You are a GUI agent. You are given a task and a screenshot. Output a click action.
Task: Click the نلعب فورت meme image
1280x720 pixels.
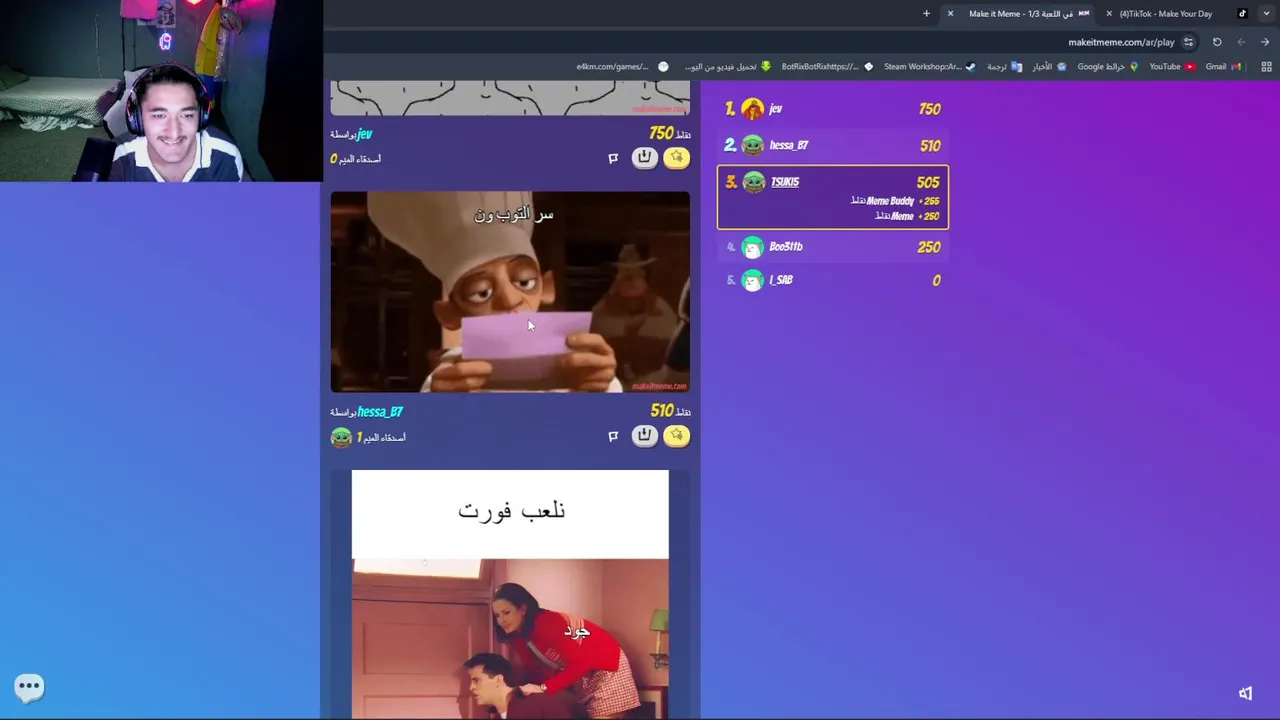[x=510, y=594]
